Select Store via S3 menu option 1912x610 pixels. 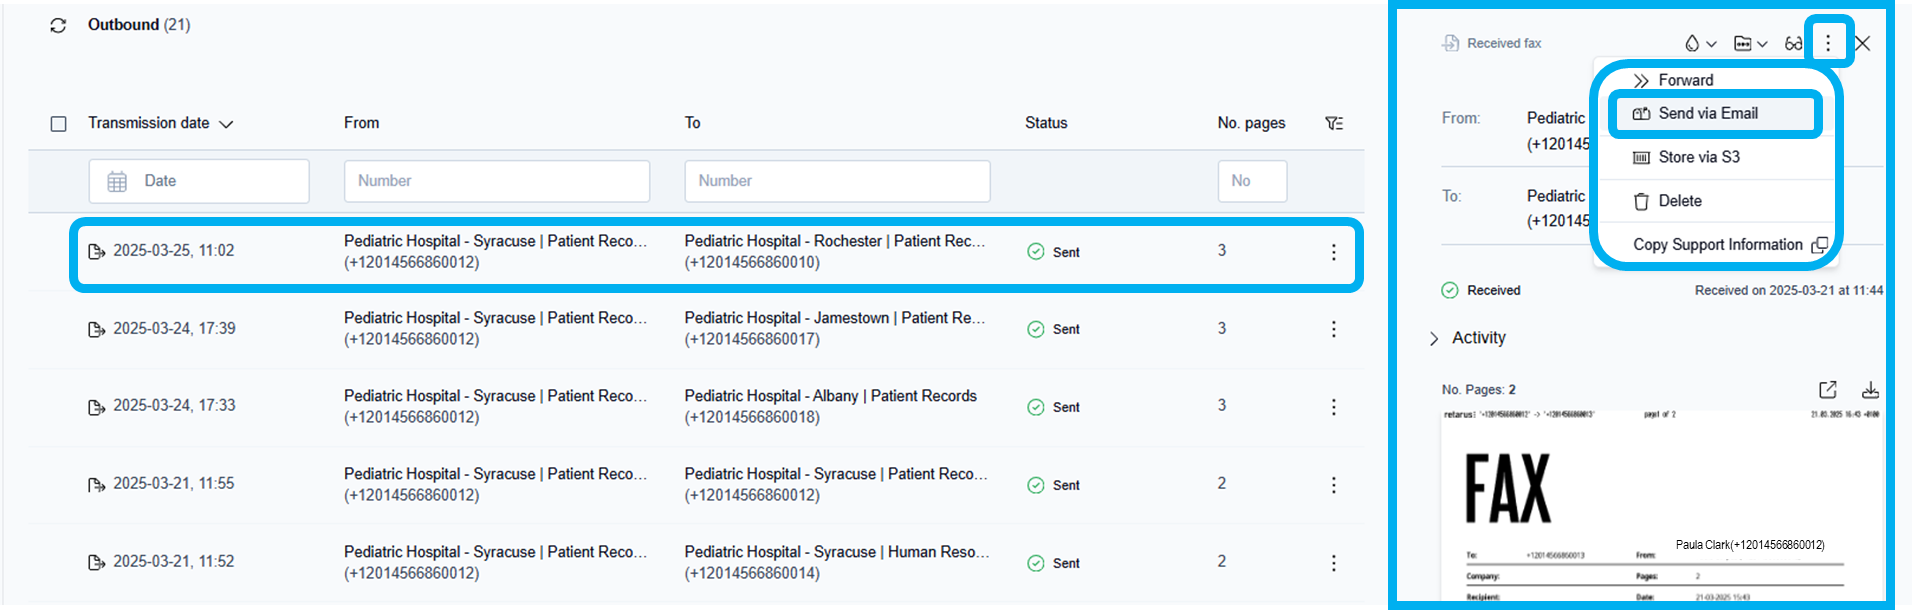pos(1698,157)
